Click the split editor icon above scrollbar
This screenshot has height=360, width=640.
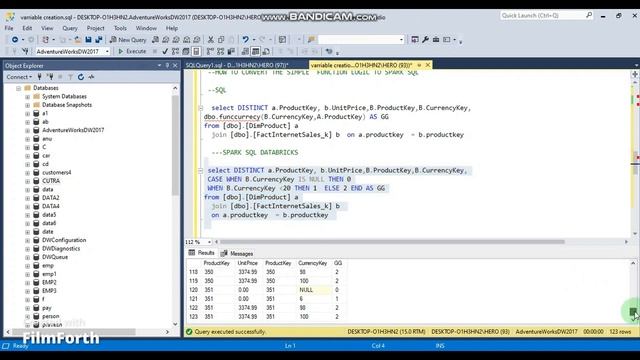pyautogui.click(x=635, y=74)
